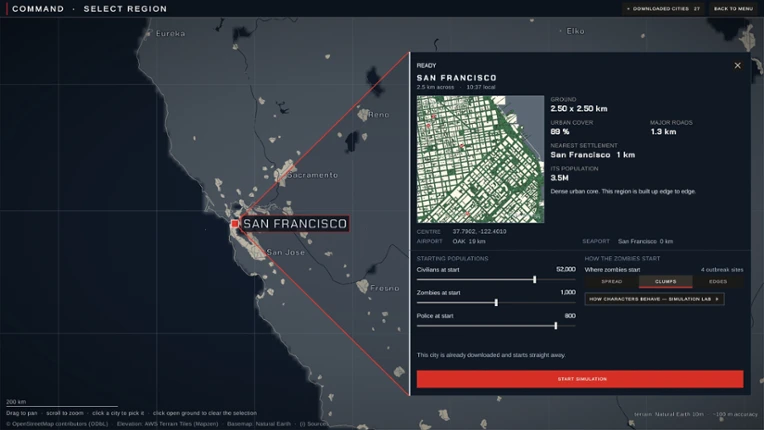Click the centre coordinates 37.7902, -122.4010
Screen dimensions: 764x430
point(479,231)
